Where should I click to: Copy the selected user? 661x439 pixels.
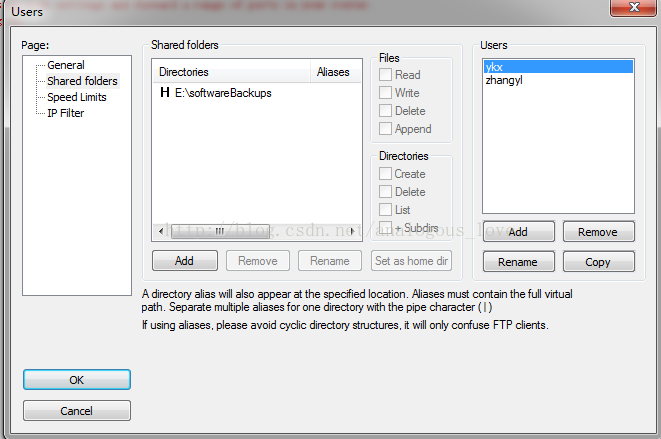(598, 262)
